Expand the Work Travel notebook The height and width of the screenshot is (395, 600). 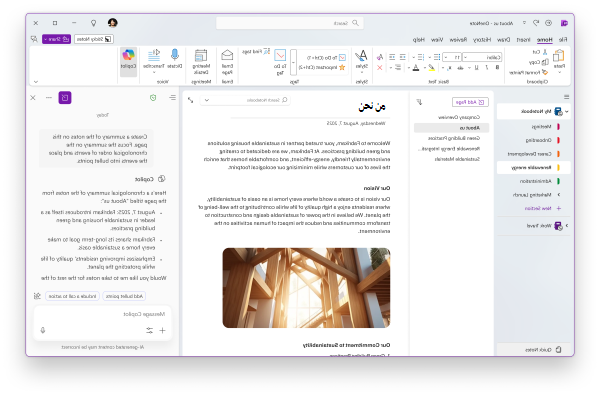point(567,226)
